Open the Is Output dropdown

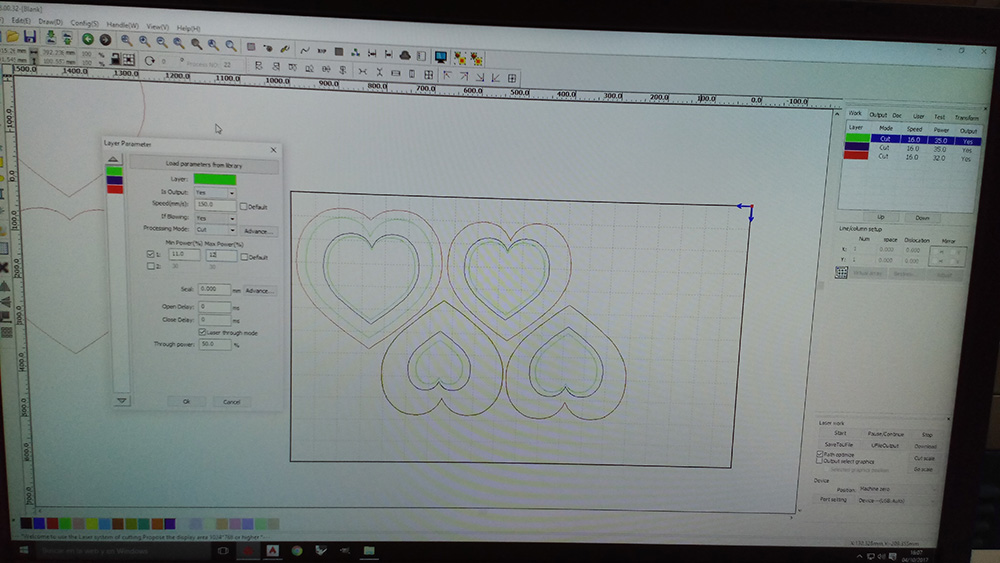(215, 193)
